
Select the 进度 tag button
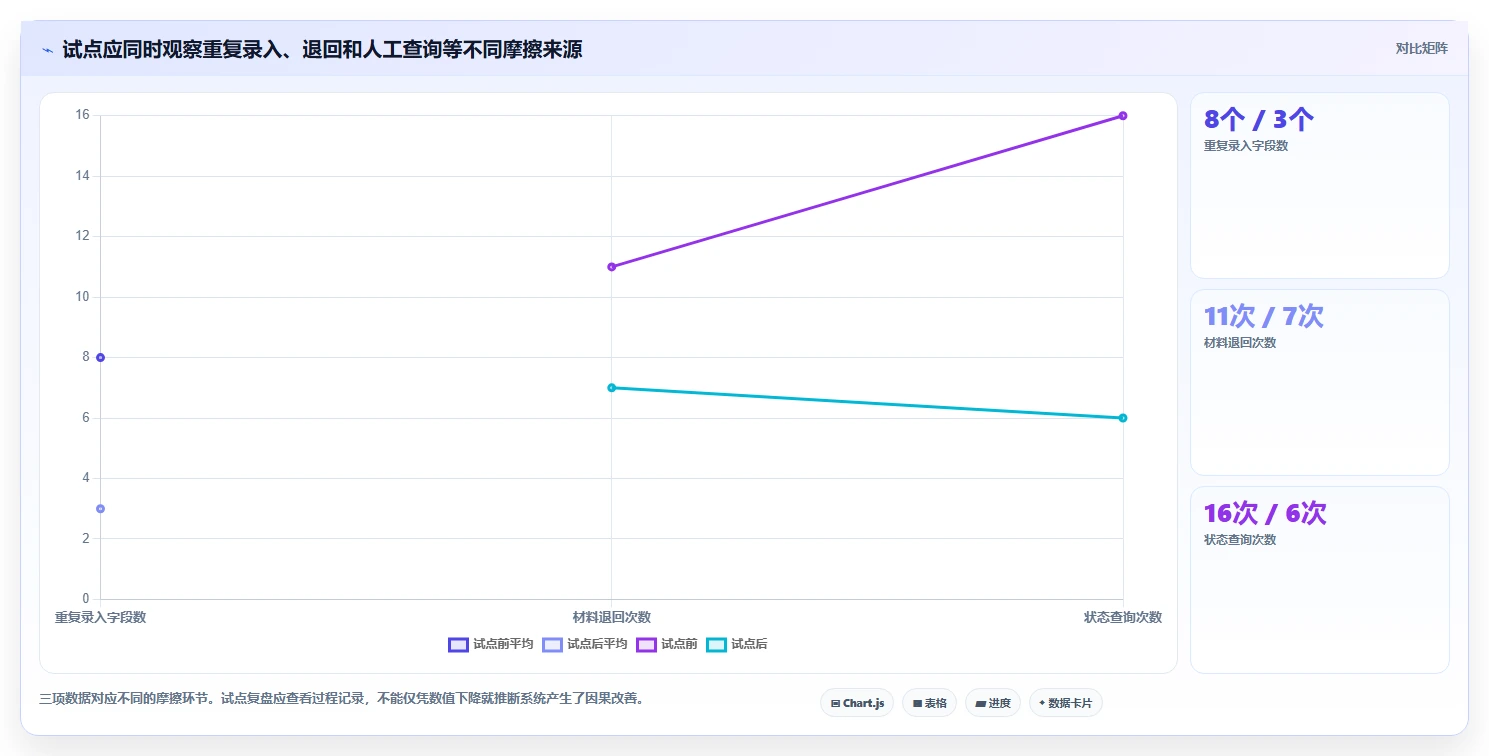[992, 703]
